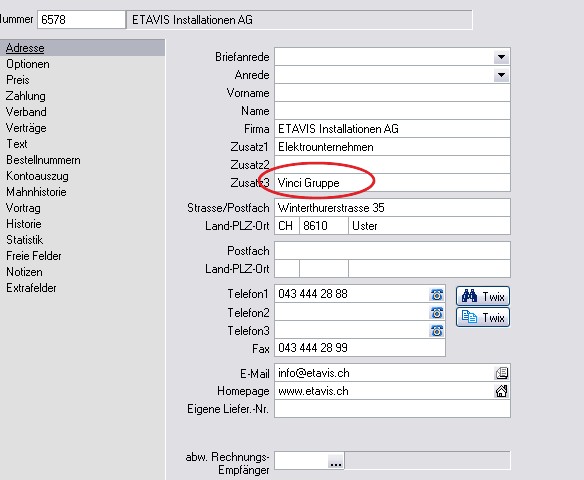Expand the Briefanrede dropdown
This screenshot has width=584, height=480.
click(x=501, y=57)
